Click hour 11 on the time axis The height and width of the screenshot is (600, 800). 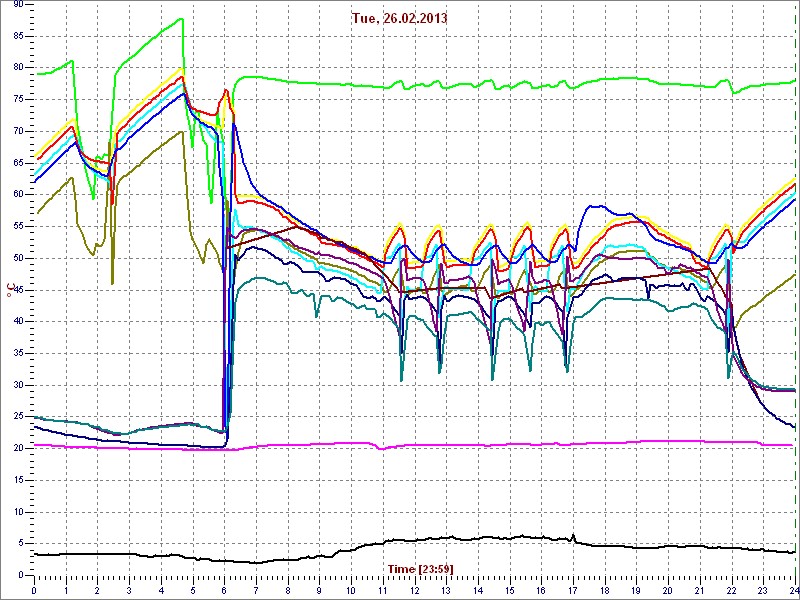pyautogui.click(x=383, y=590)
